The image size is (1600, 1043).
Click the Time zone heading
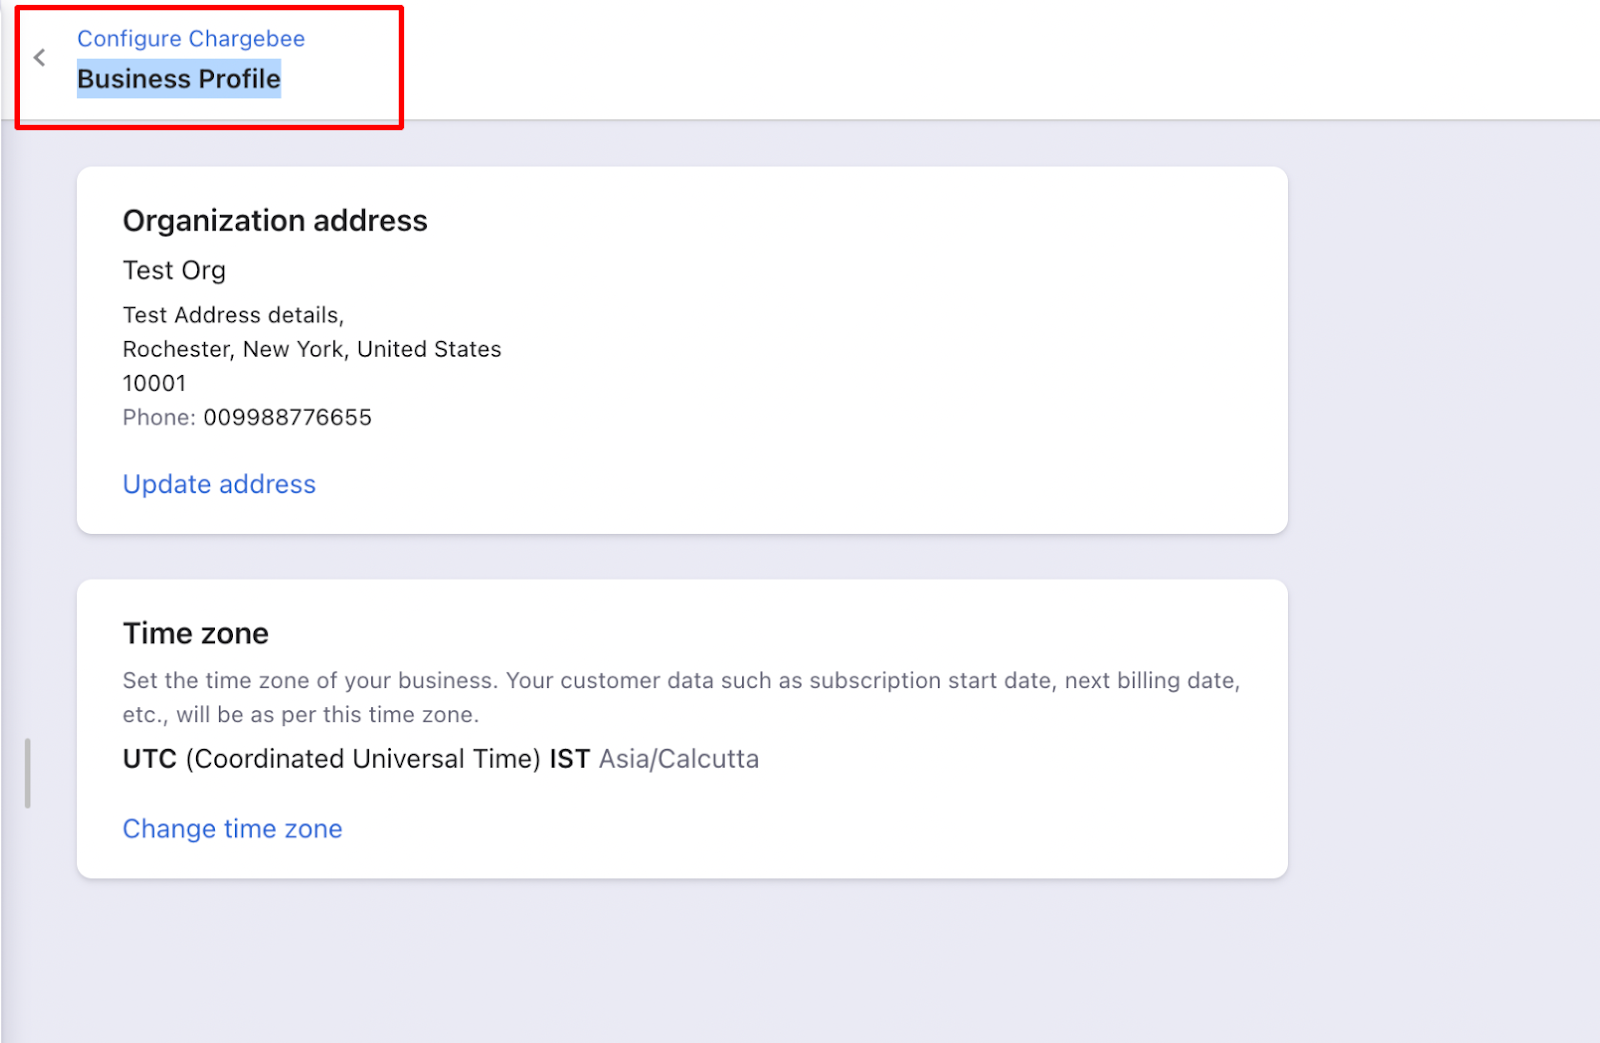pyautogui.click(x=196, y=634)
